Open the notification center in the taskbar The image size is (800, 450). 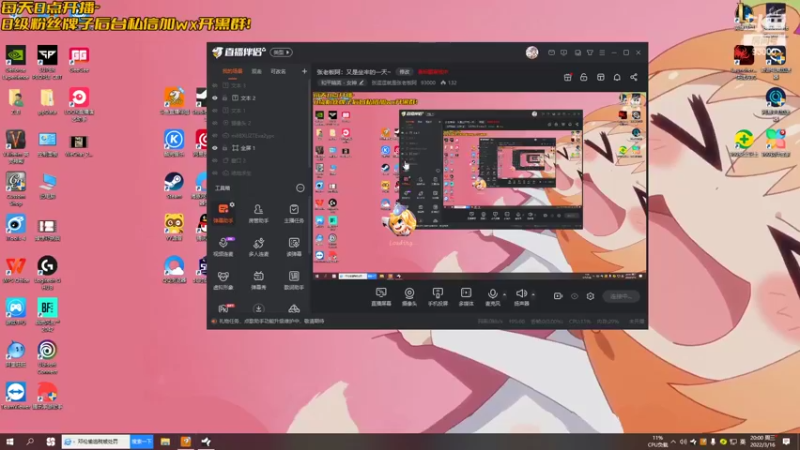tap(786, 441)
